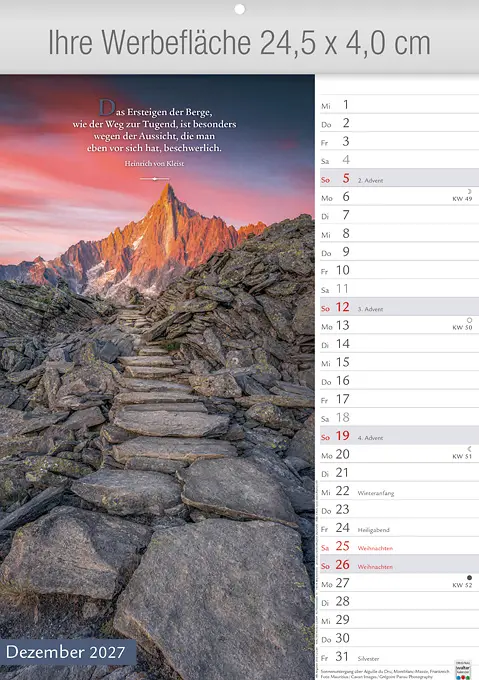This screenshot has height=680, width=479.
Task: Select the "3. Advent" label
Action: point(371,309)
